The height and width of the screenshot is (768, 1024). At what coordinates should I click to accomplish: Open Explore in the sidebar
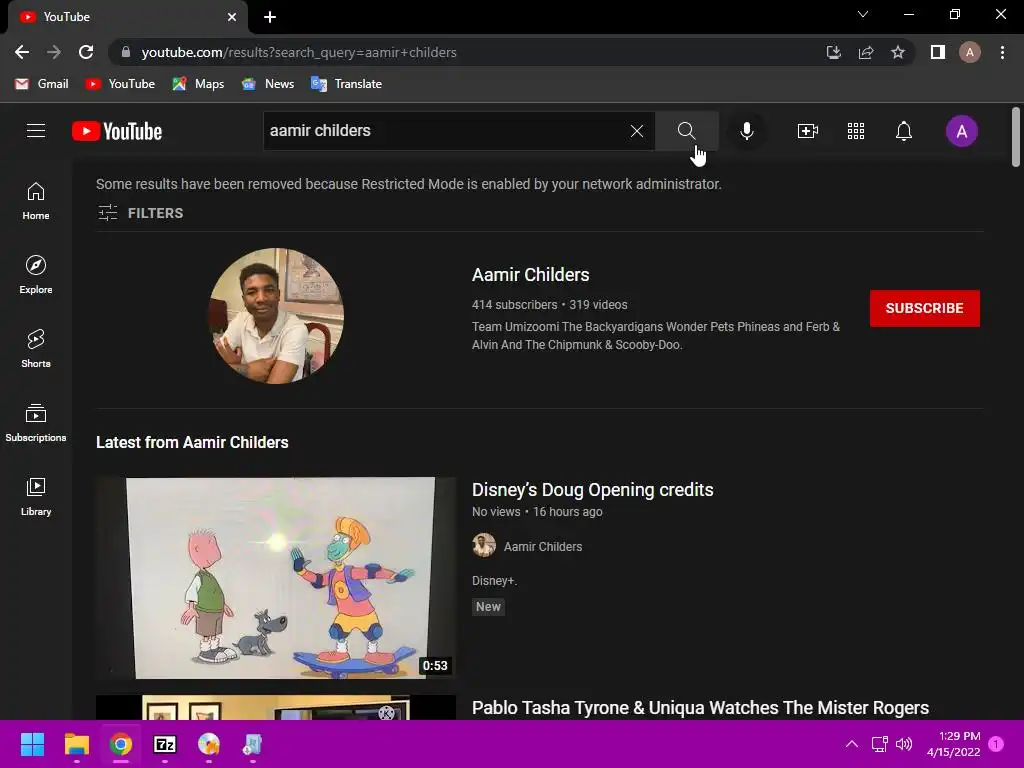pos(36,275)
